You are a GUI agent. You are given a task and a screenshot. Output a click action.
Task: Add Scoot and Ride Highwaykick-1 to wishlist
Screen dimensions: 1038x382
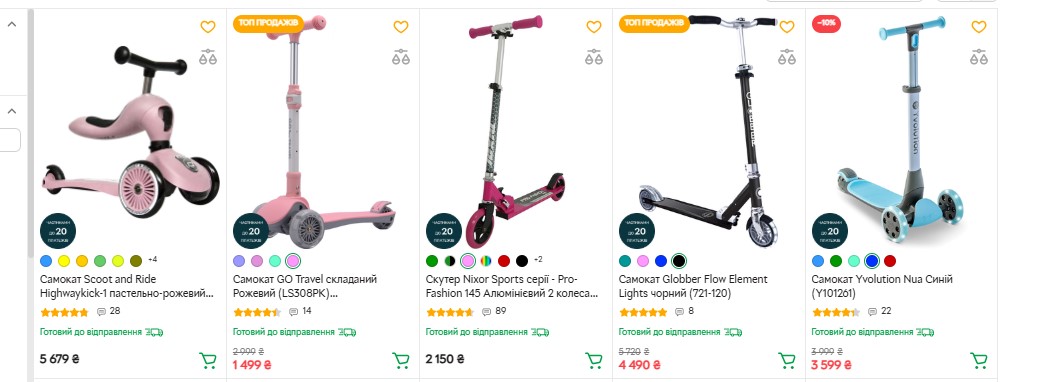208,26
